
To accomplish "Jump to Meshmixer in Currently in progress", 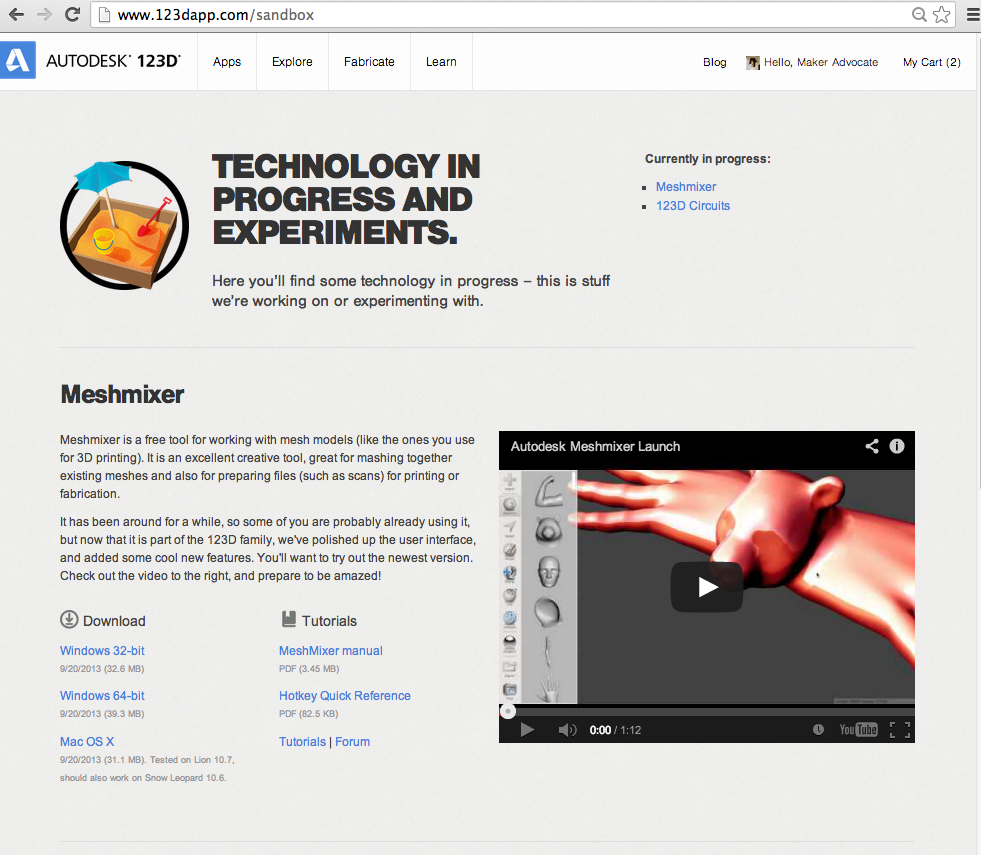I will pos(686,186).
